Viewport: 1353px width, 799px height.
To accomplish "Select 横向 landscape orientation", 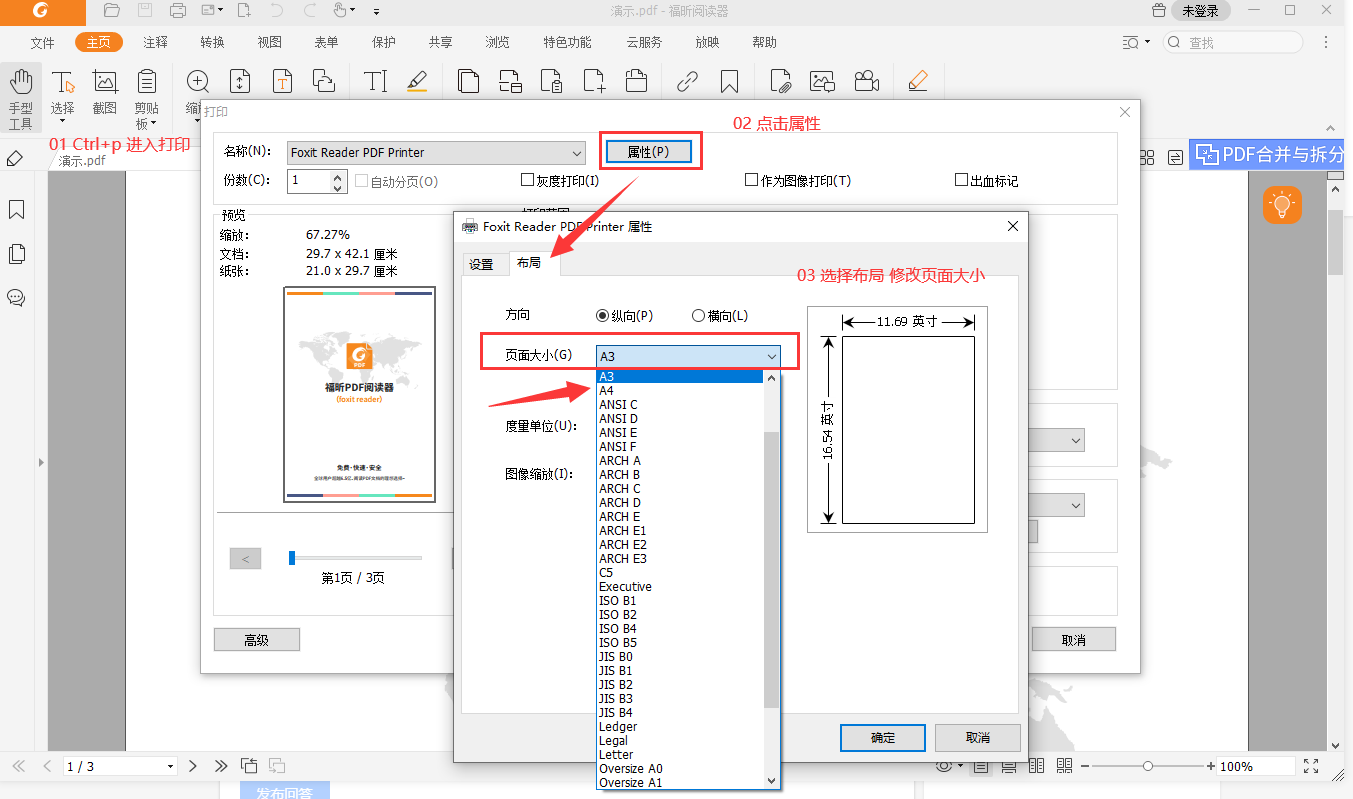I will pyautogui.click(x=698, y=316).
